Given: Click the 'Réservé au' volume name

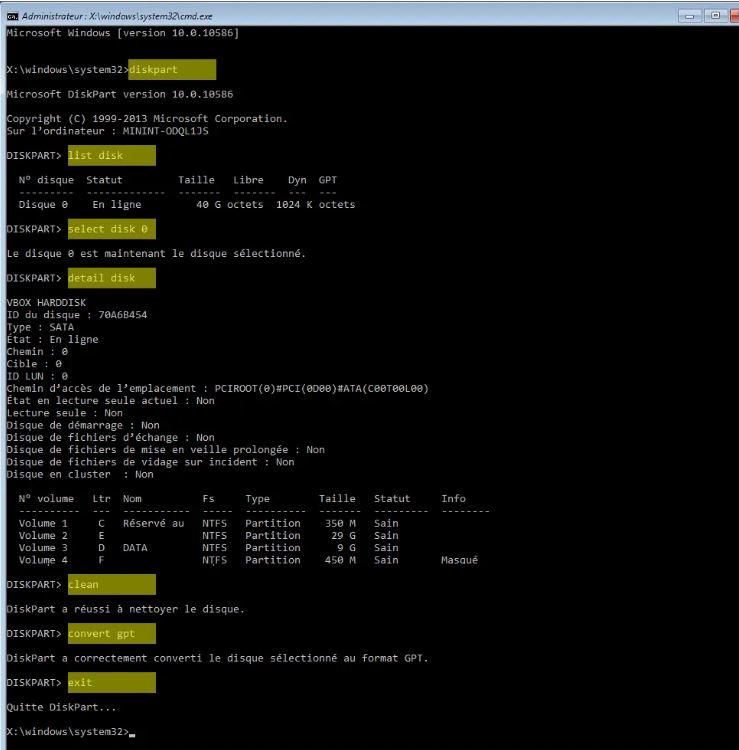Looking at the screenshot, I should [x=154, y=523].
